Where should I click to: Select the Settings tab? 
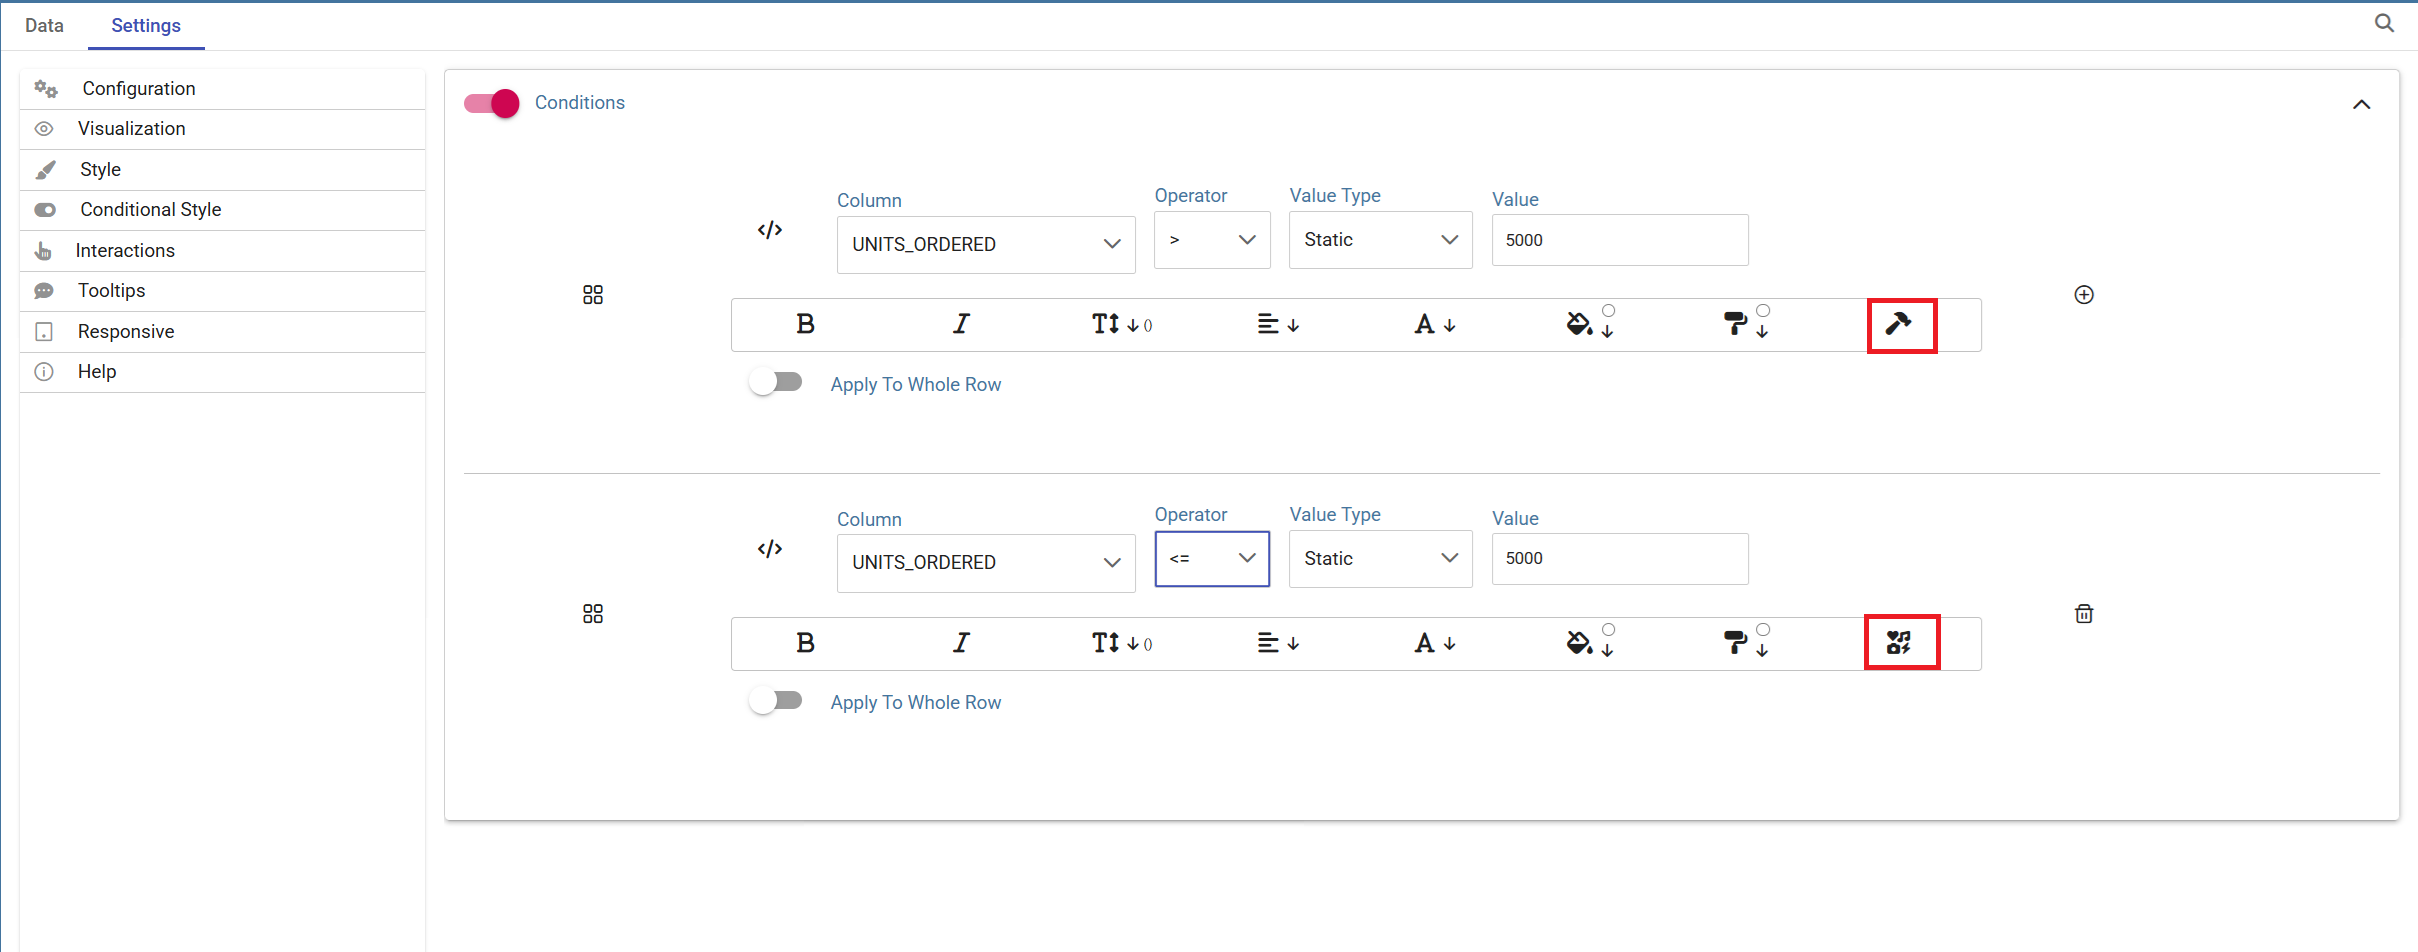[146, 26]
